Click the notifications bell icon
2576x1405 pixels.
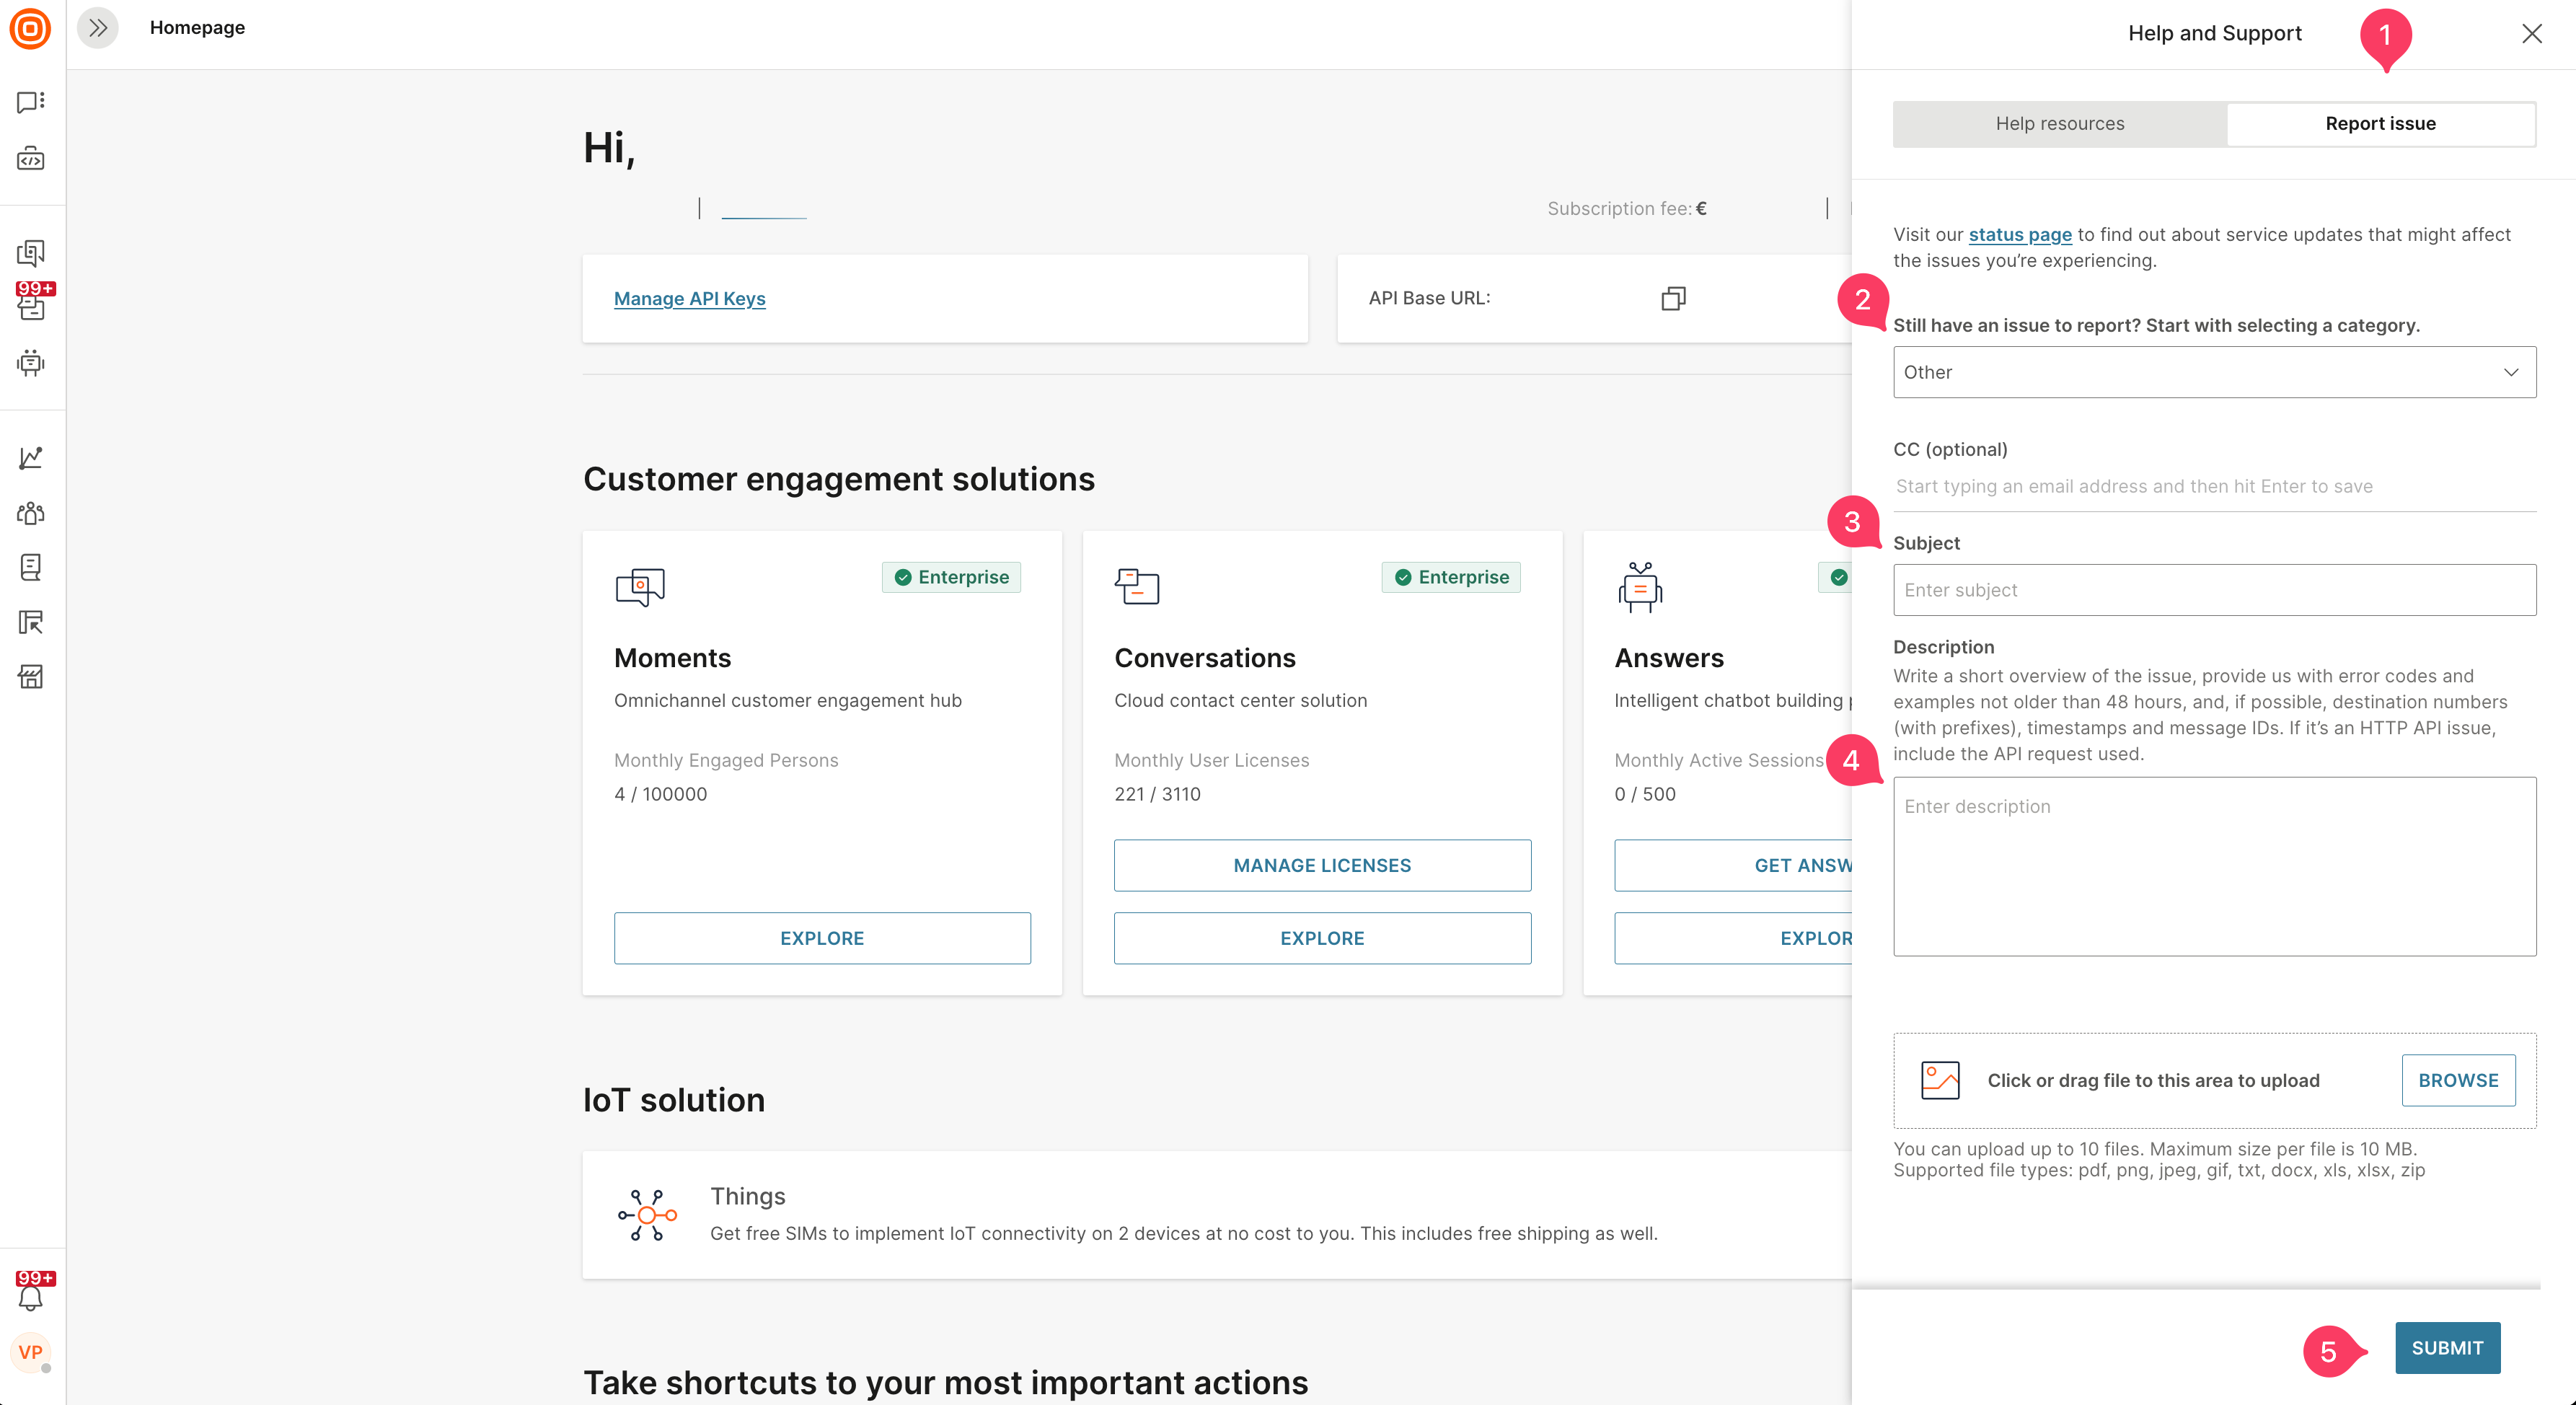coord(30,1298)
